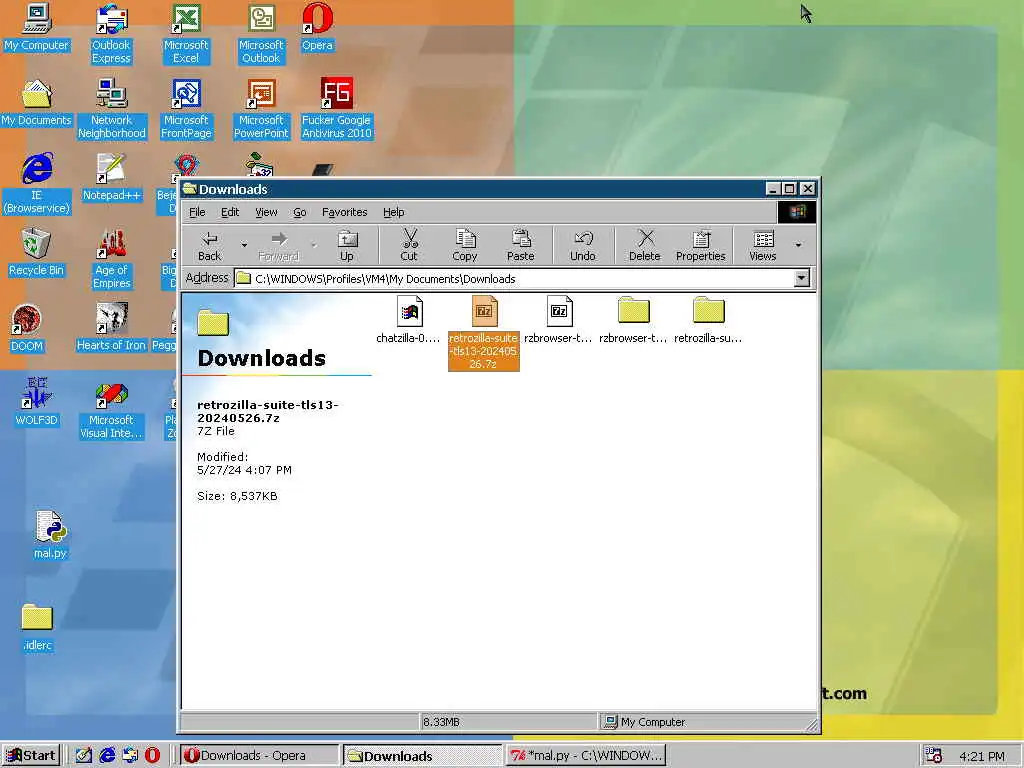Delete the selected file
This screenshot has width=1024, height=768.
click(x=645, y=246)
